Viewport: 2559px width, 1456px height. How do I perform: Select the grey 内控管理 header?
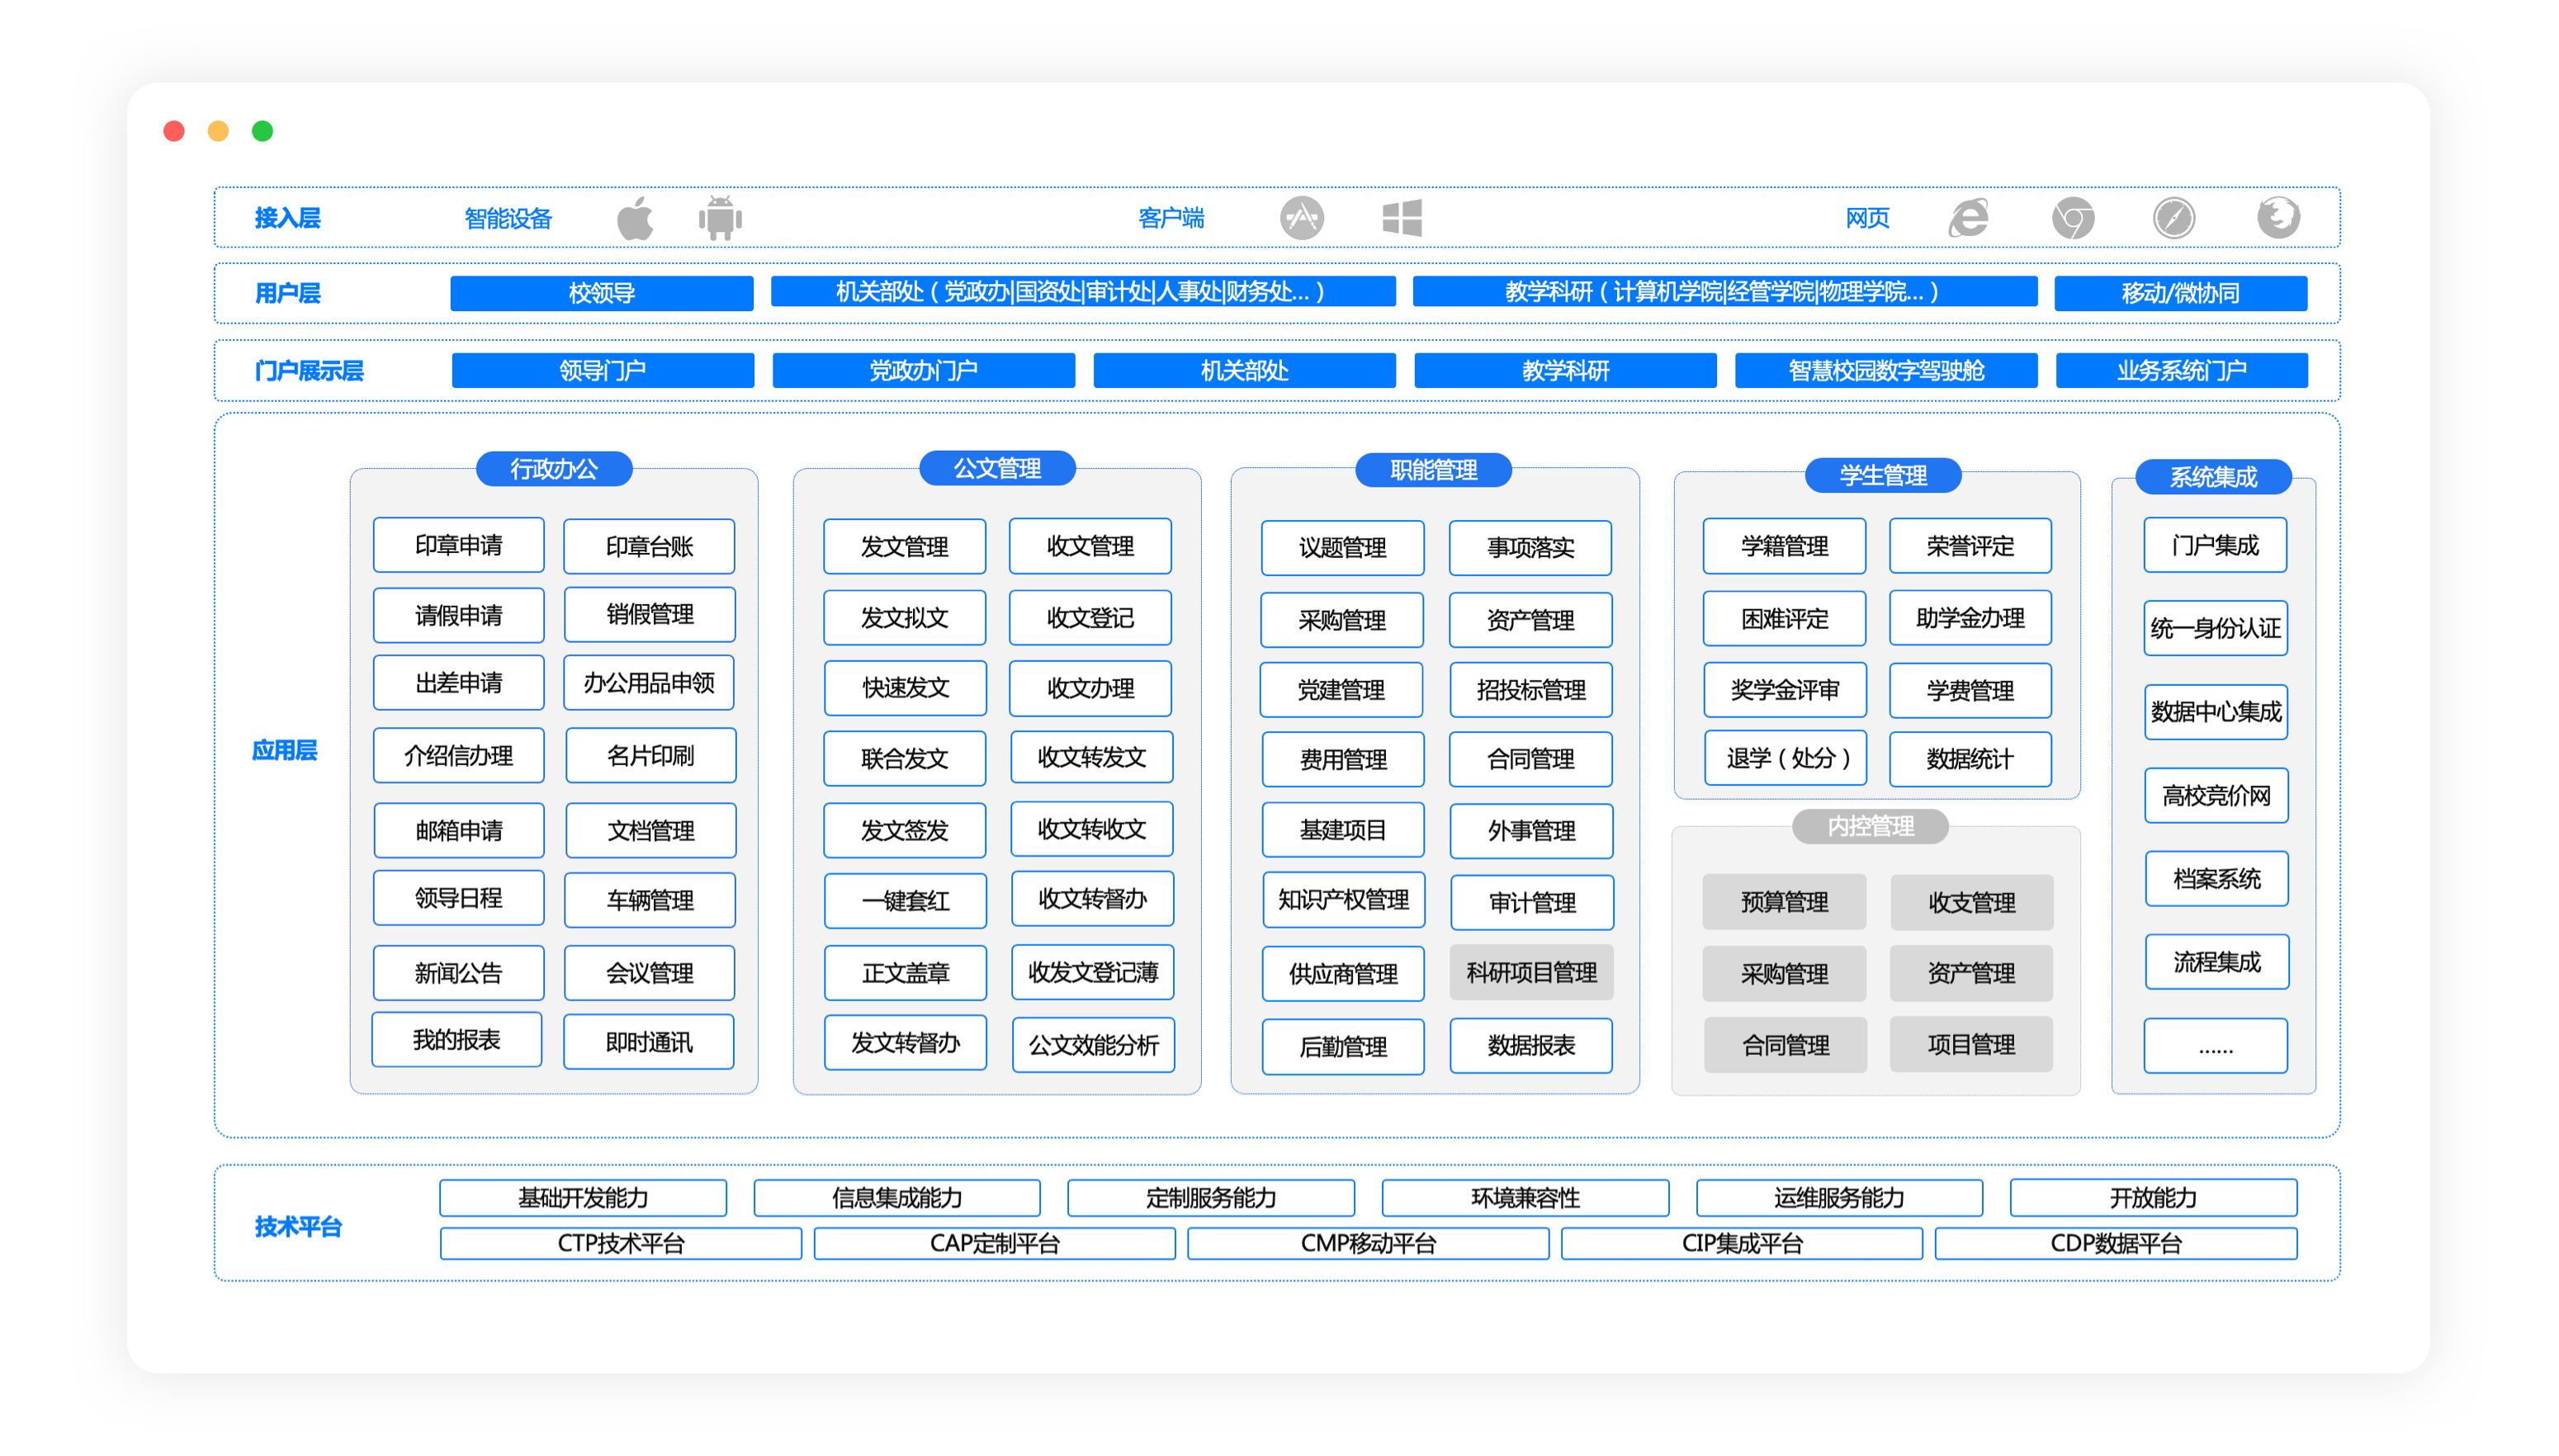(1870, 826)
